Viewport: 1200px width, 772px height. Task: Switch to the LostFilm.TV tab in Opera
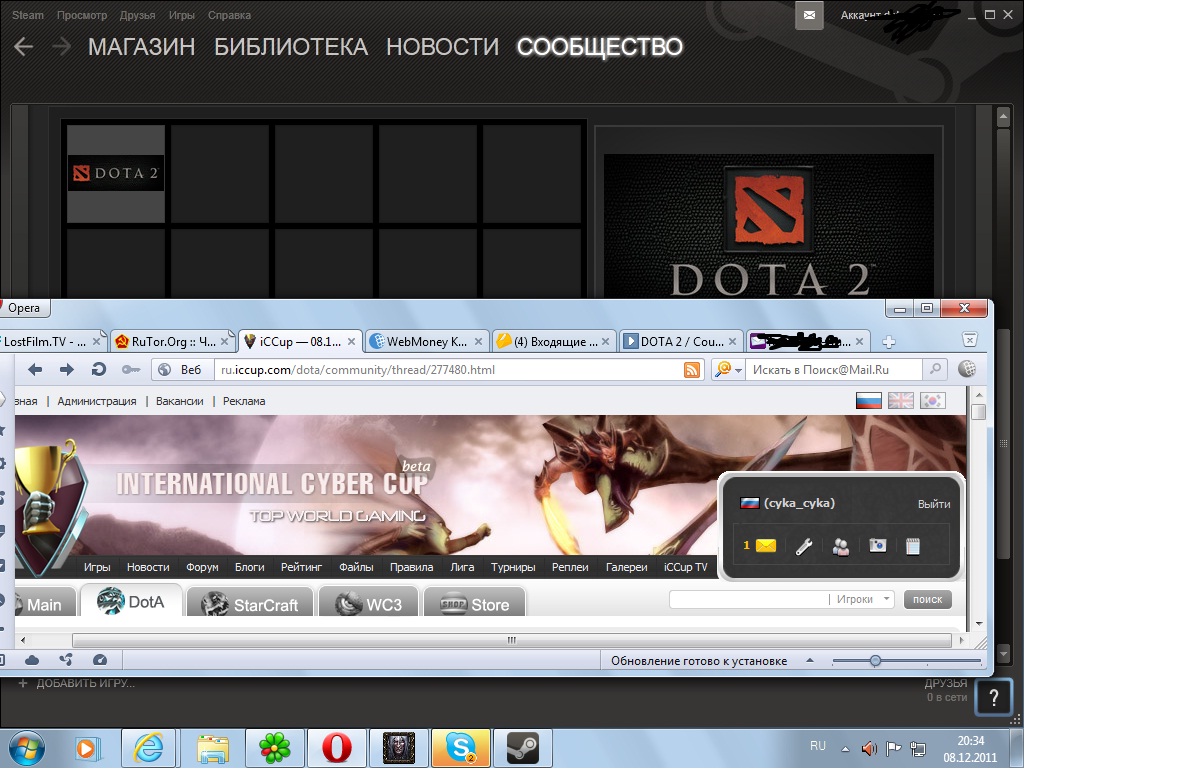point(53,341)
